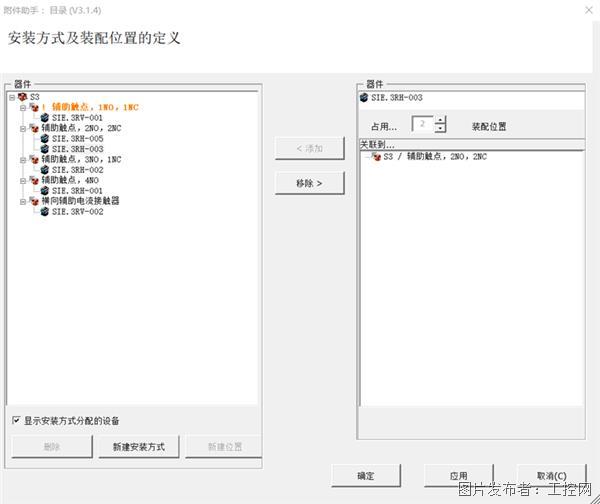Click the icon of 辅助触点, 4NO node
600x504 pixels.
pyautogui.click(x=34, y=180)
